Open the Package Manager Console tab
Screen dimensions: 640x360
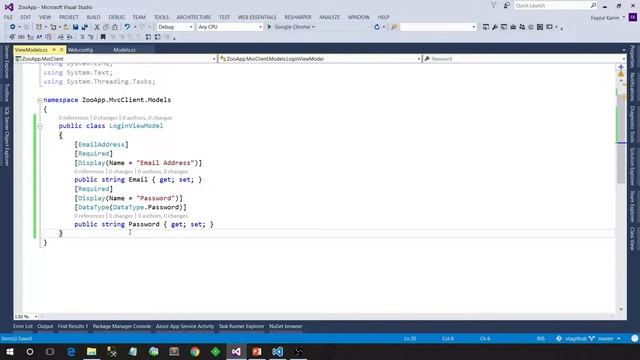[122, 326]
